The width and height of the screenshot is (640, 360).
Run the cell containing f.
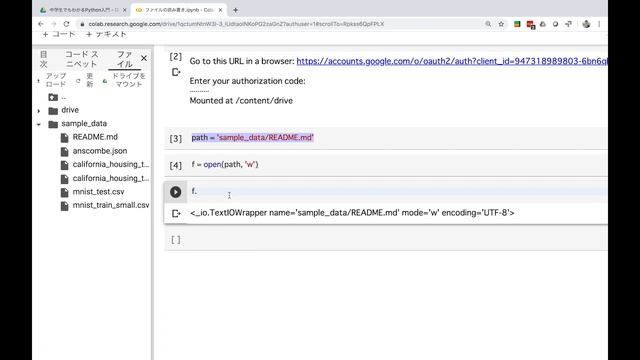click(x=176, y=192)
